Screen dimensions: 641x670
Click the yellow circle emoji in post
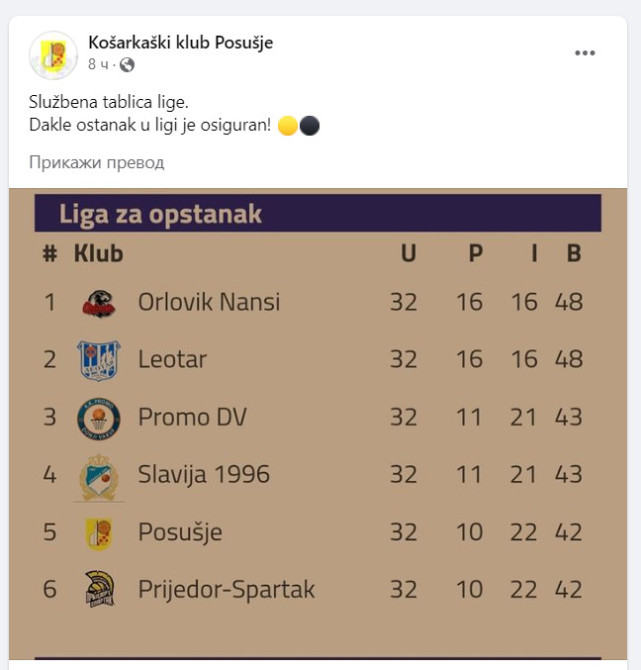(x=288, y=126)
